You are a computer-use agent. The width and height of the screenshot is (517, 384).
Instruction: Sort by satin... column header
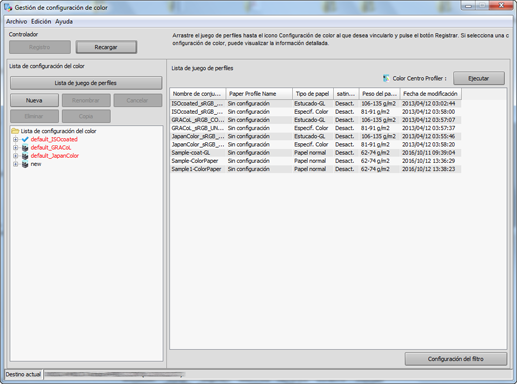[x=346, y=94]
